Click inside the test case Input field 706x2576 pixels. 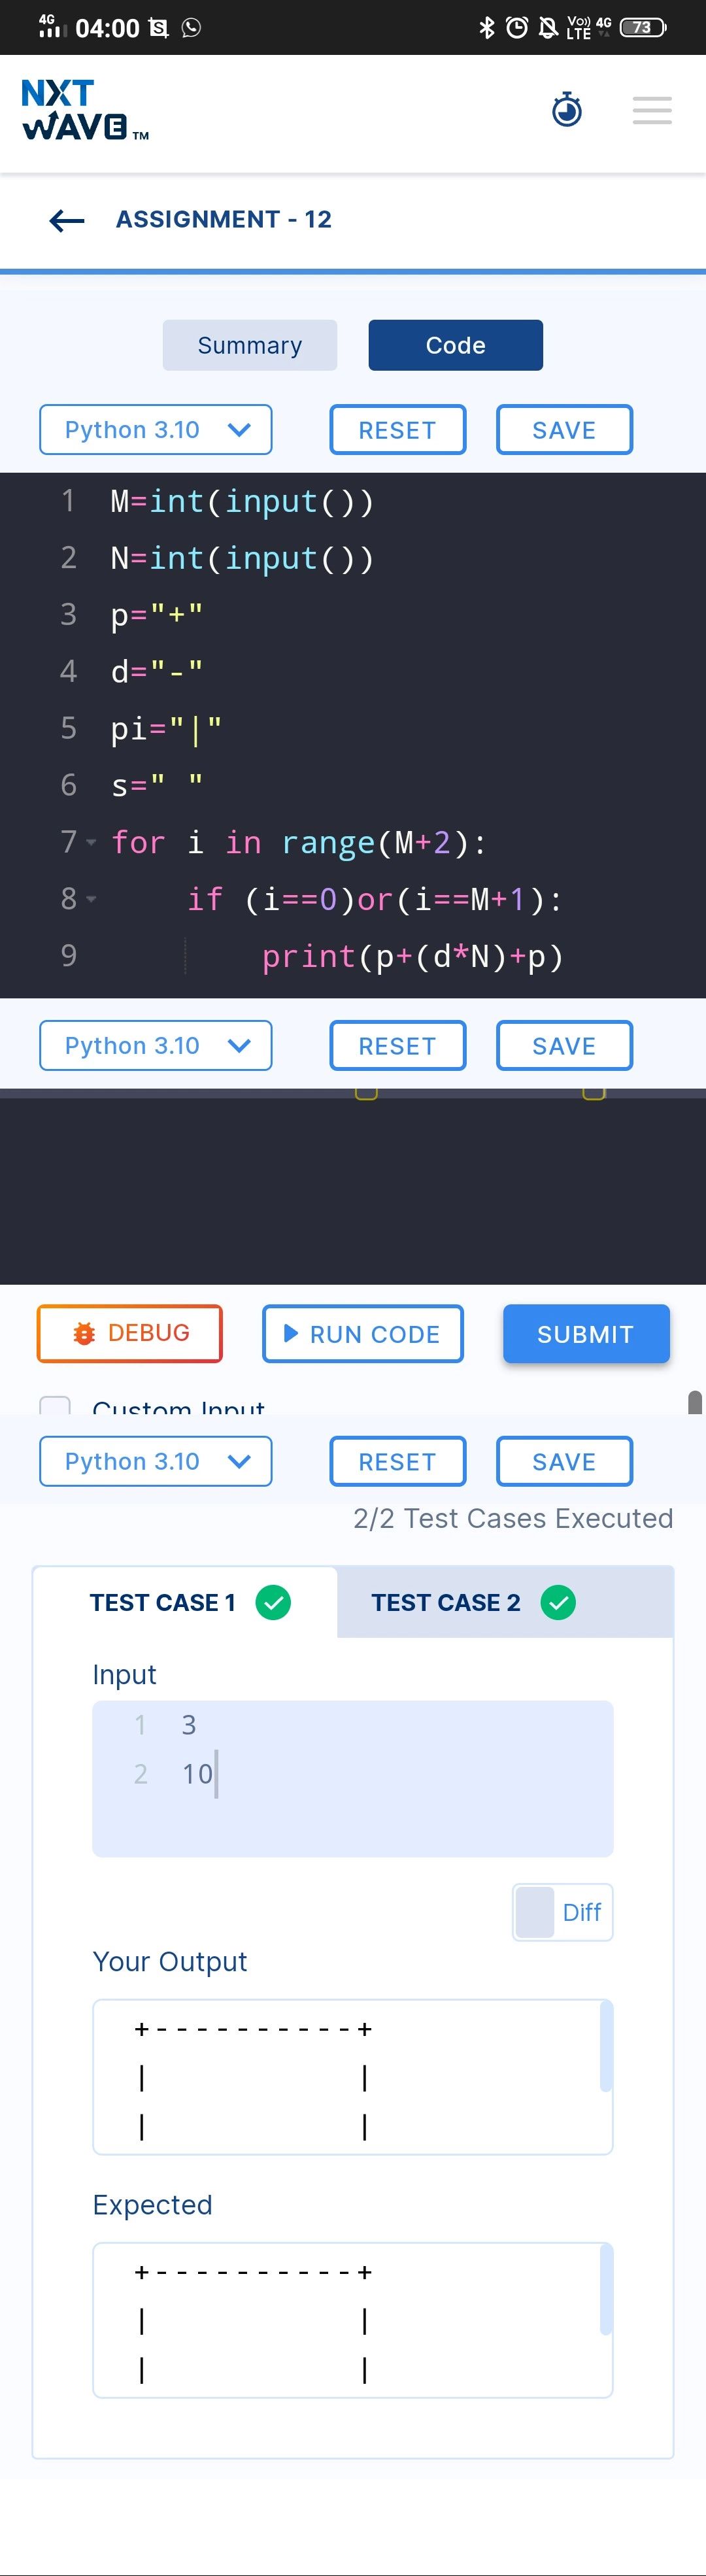(x=353, y=1778)
